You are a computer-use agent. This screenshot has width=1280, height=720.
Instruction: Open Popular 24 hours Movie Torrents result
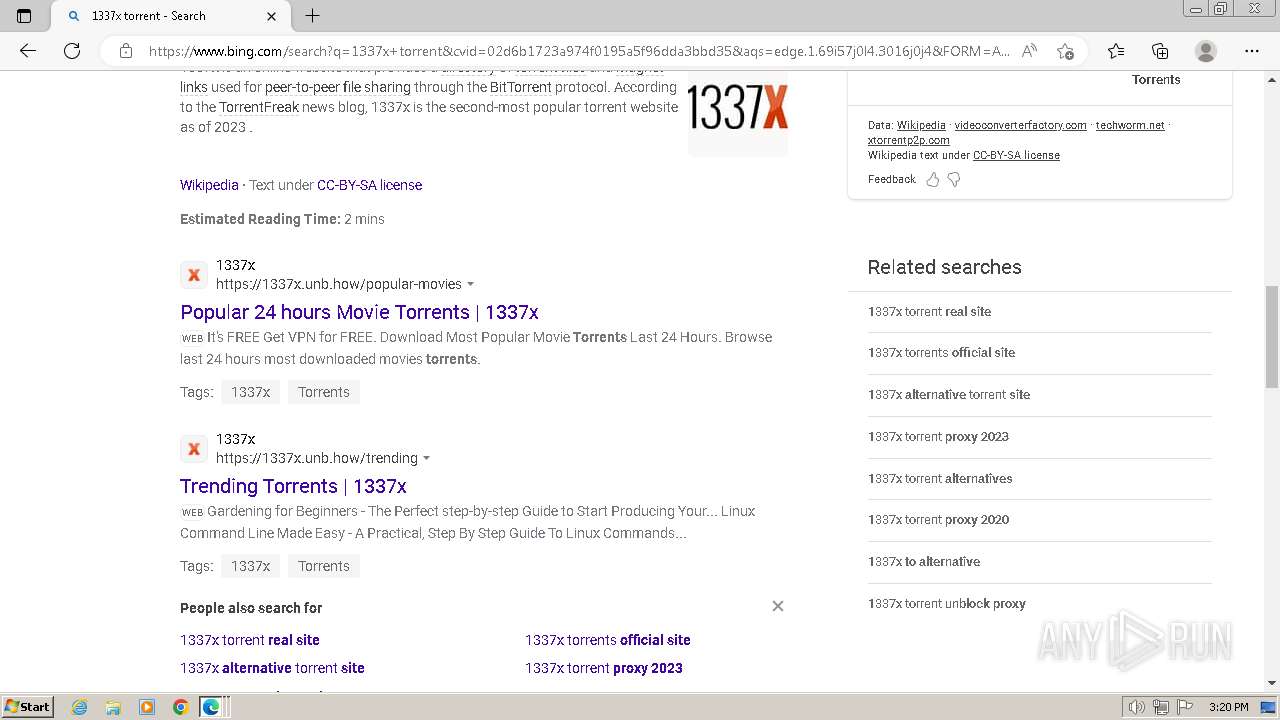(359, 312)
